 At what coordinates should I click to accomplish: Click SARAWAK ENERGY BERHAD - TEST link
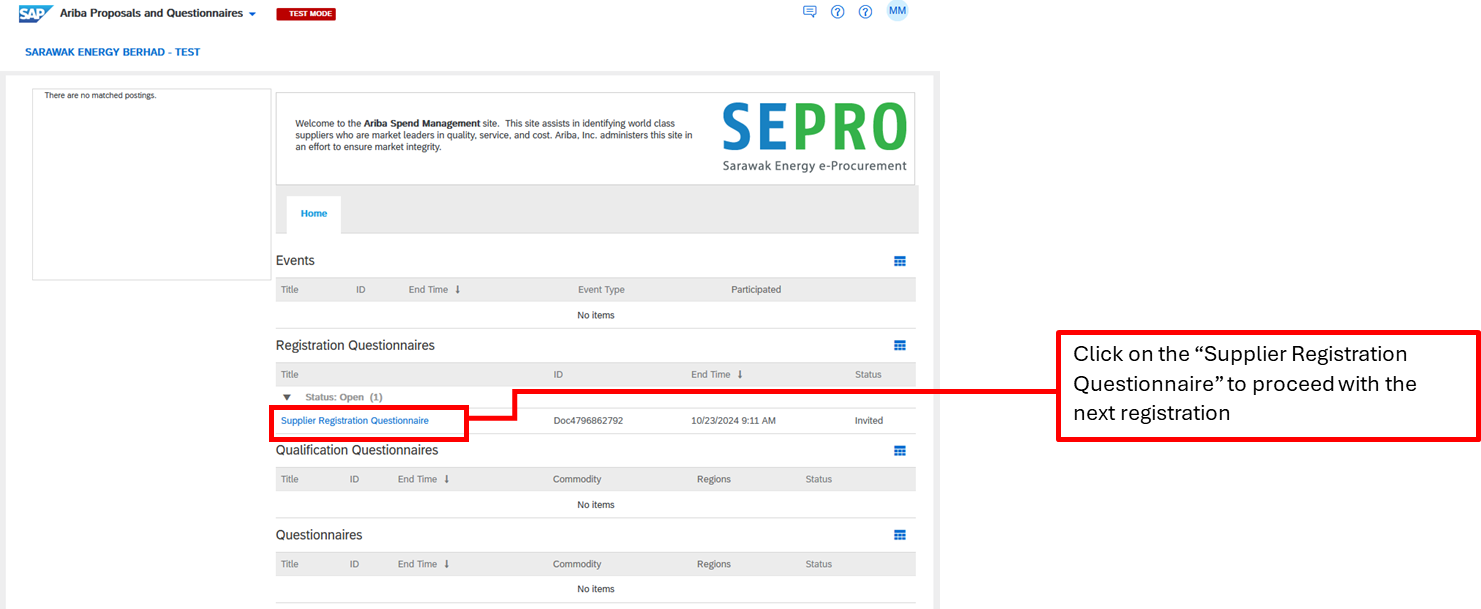pyautogui.click(x=113, y=52)
